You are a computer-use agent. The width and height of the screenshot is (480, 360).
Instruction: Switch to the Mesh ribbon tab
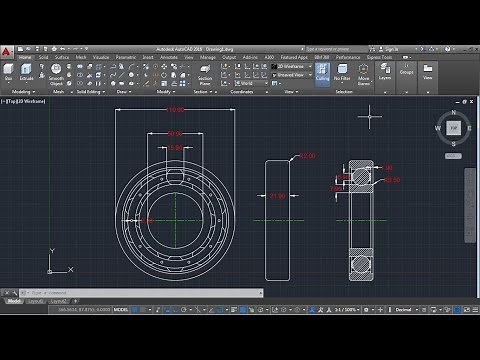click(x=81, y=57)
